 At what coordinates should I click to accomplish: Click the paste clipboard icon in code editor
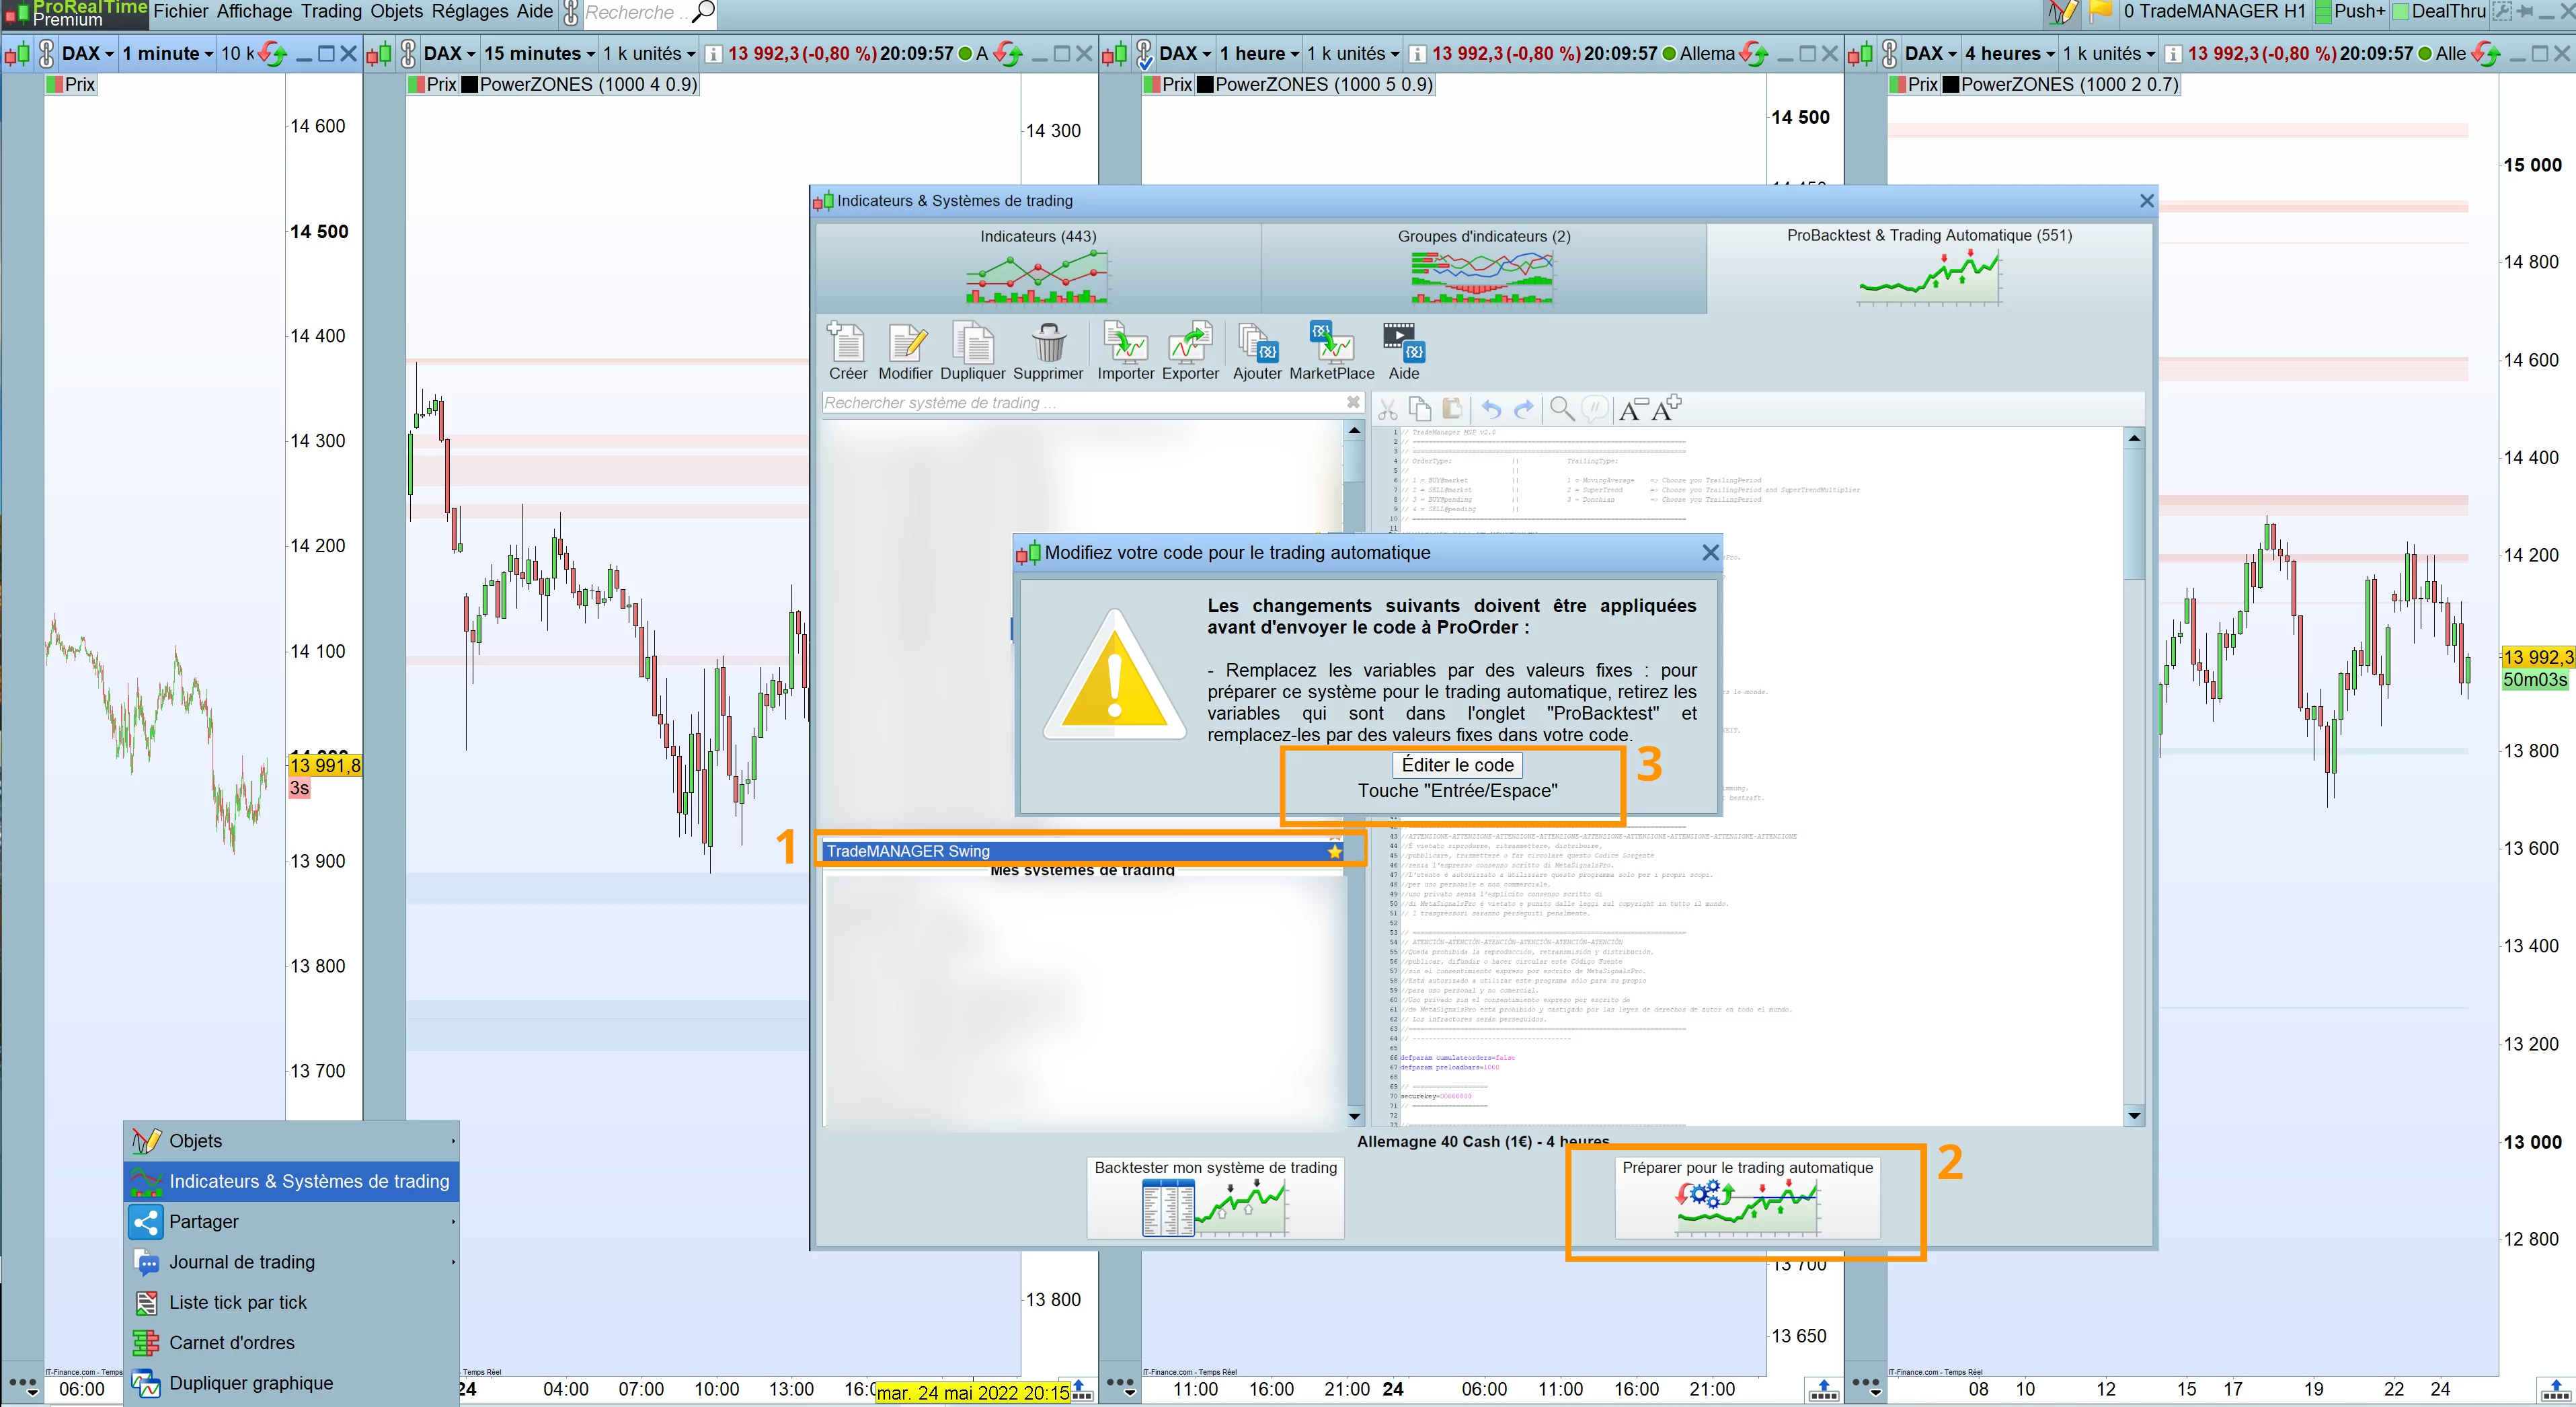(1452, 409)
